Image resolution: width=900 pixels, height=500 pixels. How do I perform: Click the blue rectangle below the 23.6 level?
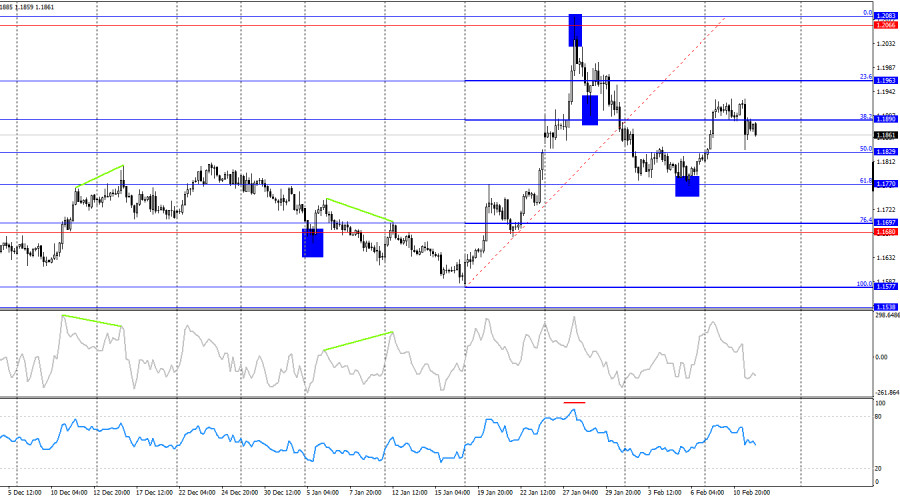pos(590,110)
